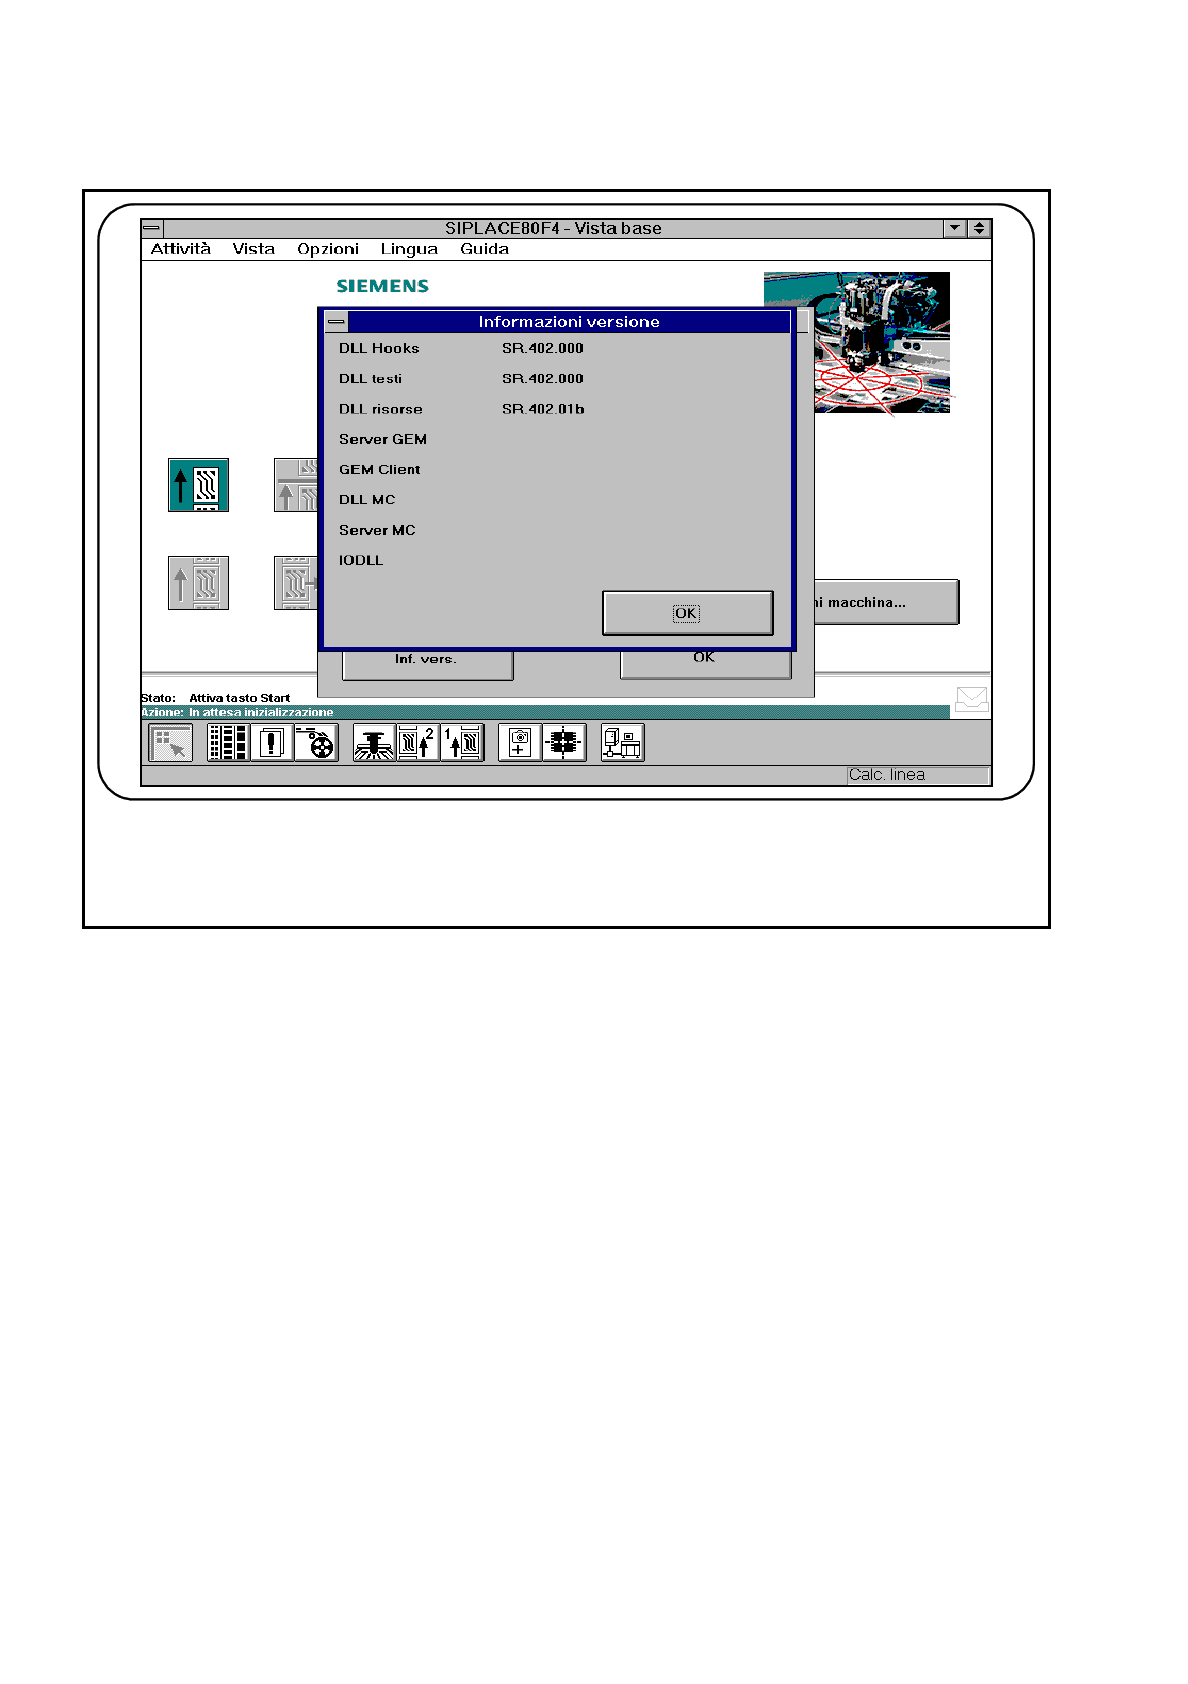1188x1684 pixels.
Task: Open main window system menu box
Action: pyautogui.click(x=152, y=228)
